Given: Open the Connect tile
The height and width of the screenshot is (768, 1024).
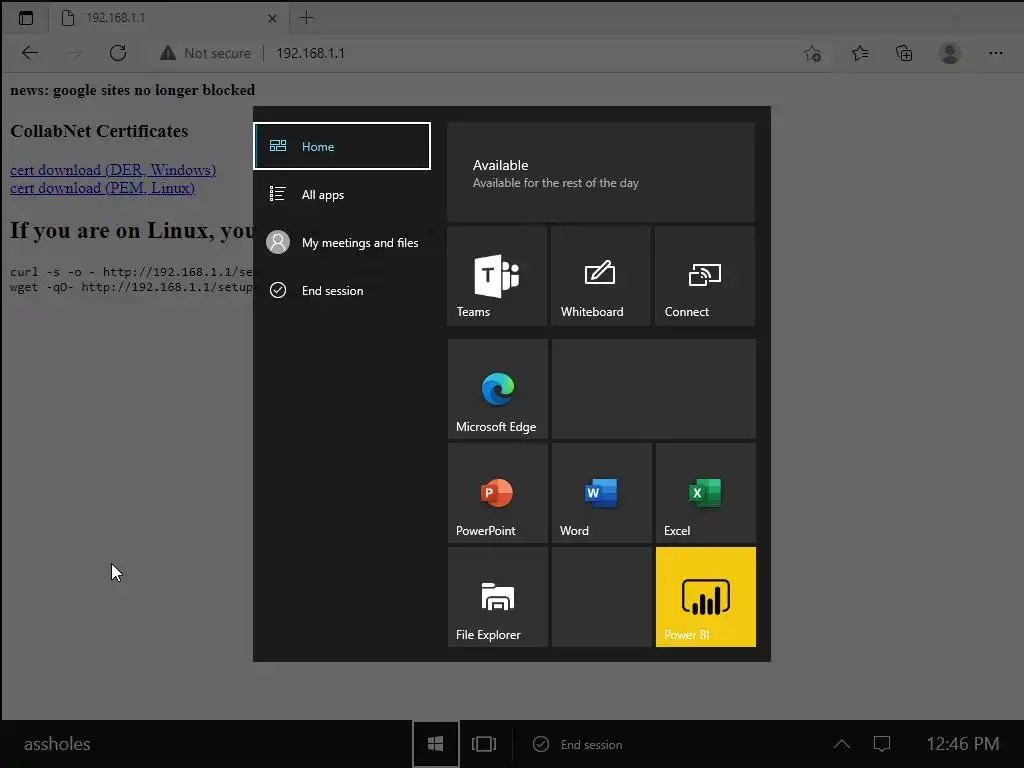Looking at the screenshot, I should [705, 276].
